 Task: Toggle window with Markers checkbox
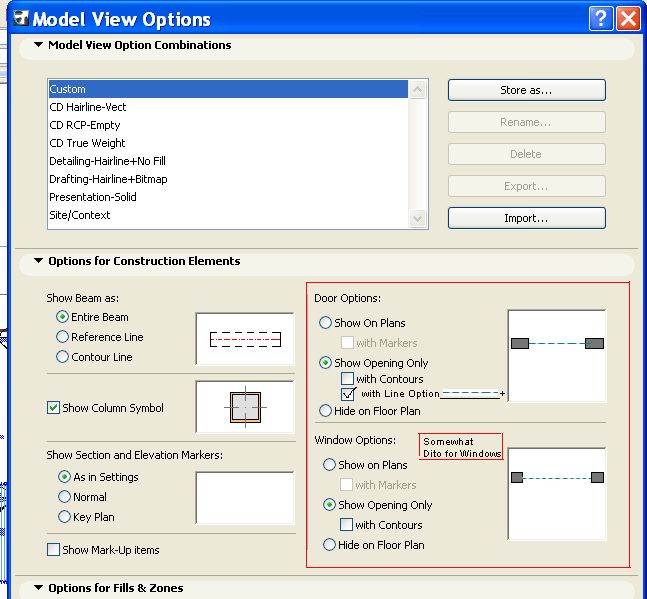click(346, 484)
